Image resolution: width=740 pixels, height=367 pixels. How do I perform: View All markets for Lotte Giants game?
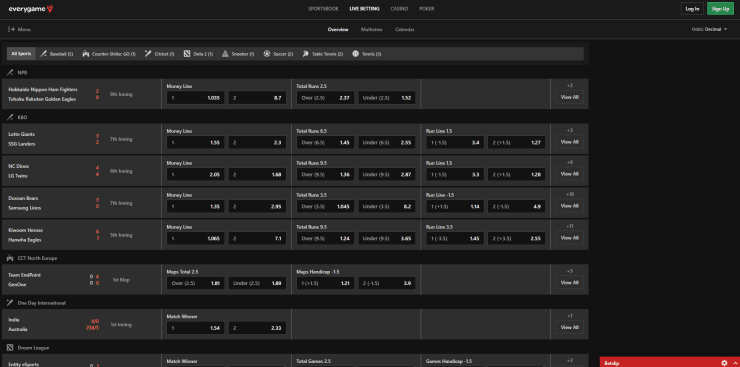[x=569, y=142]
